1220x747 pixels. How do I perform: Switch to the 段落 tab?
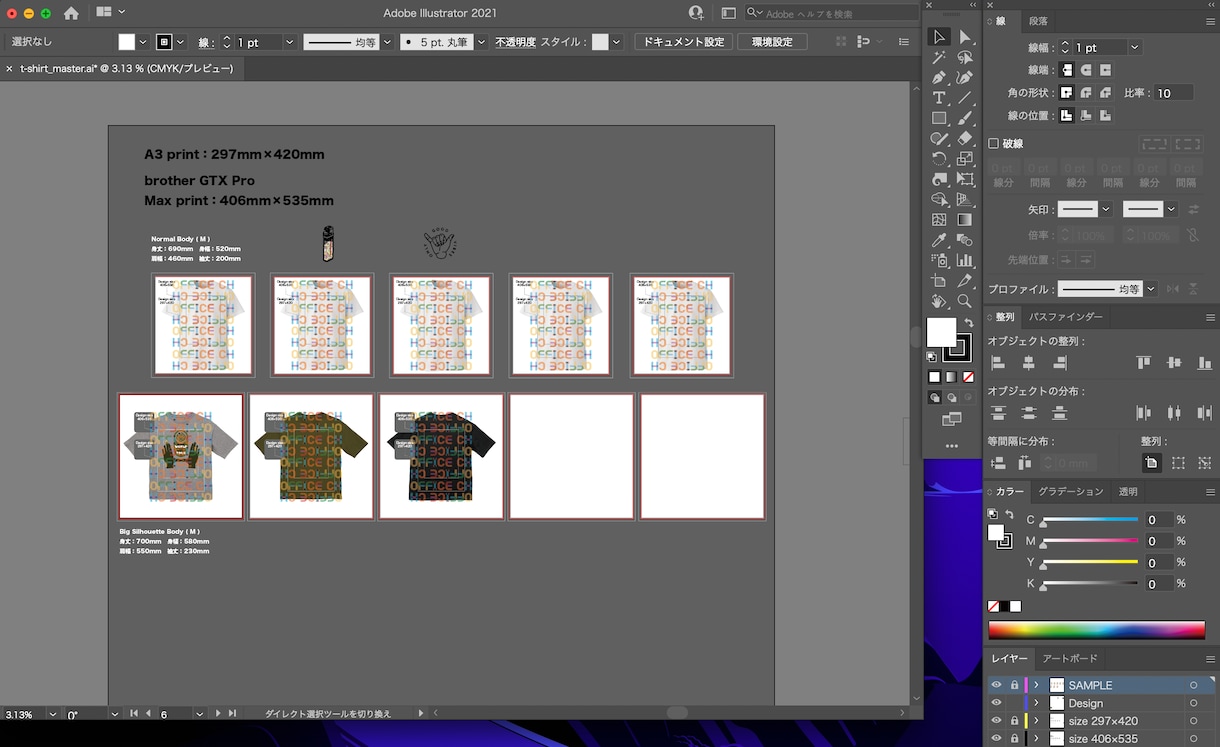pos(1039,21)
